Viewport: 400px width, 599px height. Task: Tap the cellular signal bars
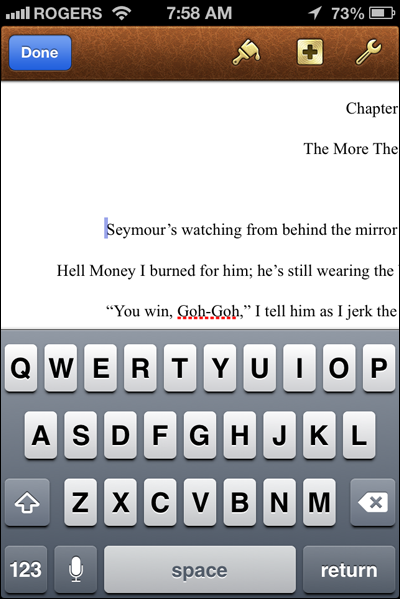point(18,14)
